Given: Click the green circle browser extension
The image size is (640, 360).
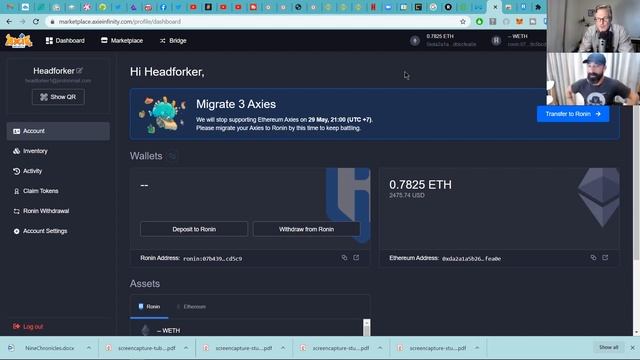Looking at the screenshot, I should tap(479, 22).
